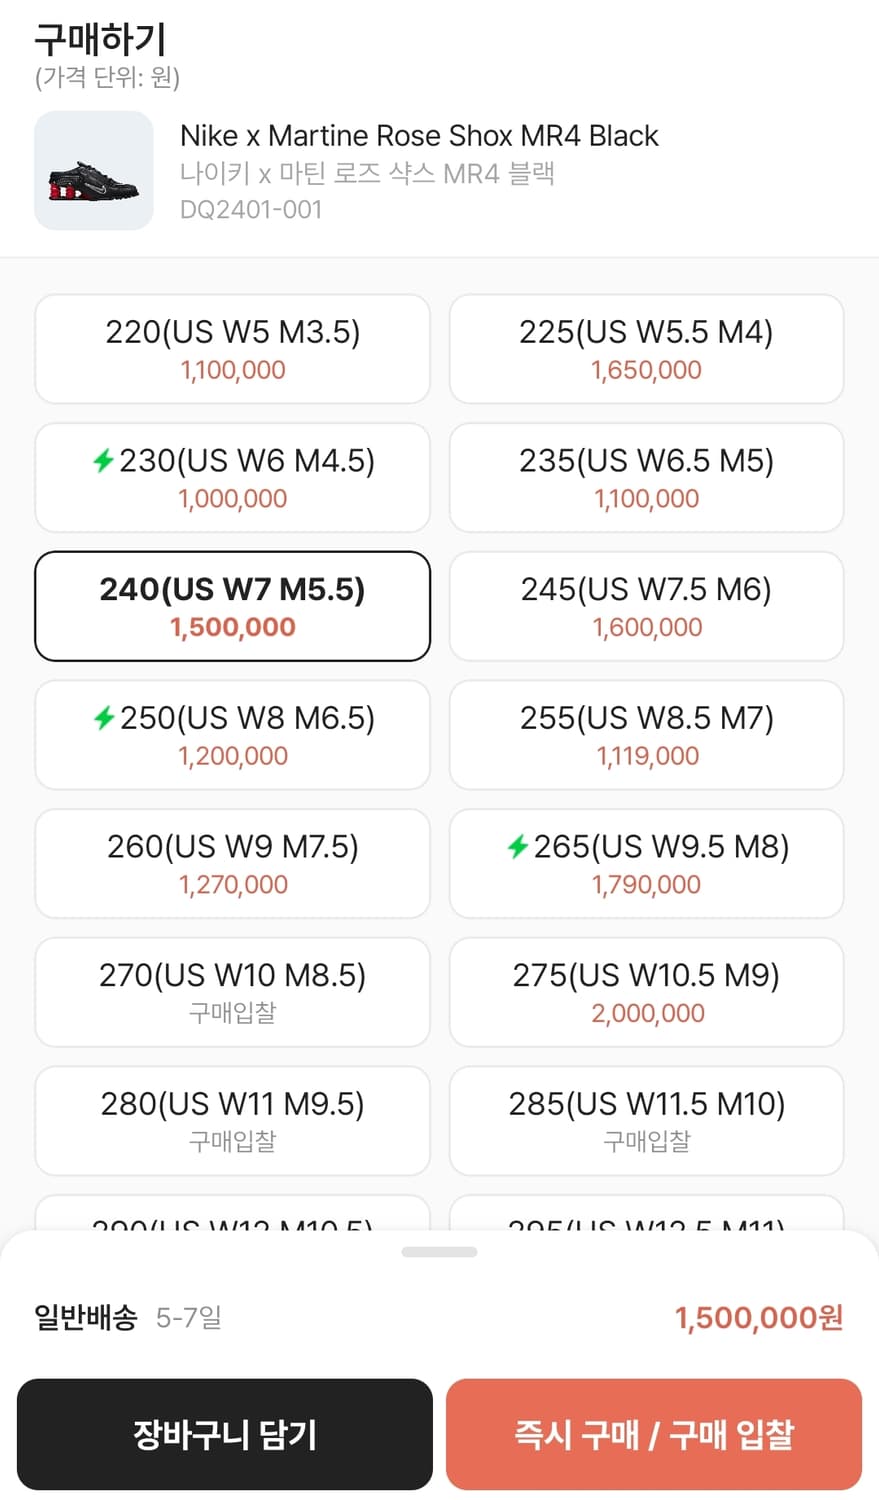Select size 280 (US W11 M9.5)
Viewport: 879px width, 1500px height.
(232, 1121)
